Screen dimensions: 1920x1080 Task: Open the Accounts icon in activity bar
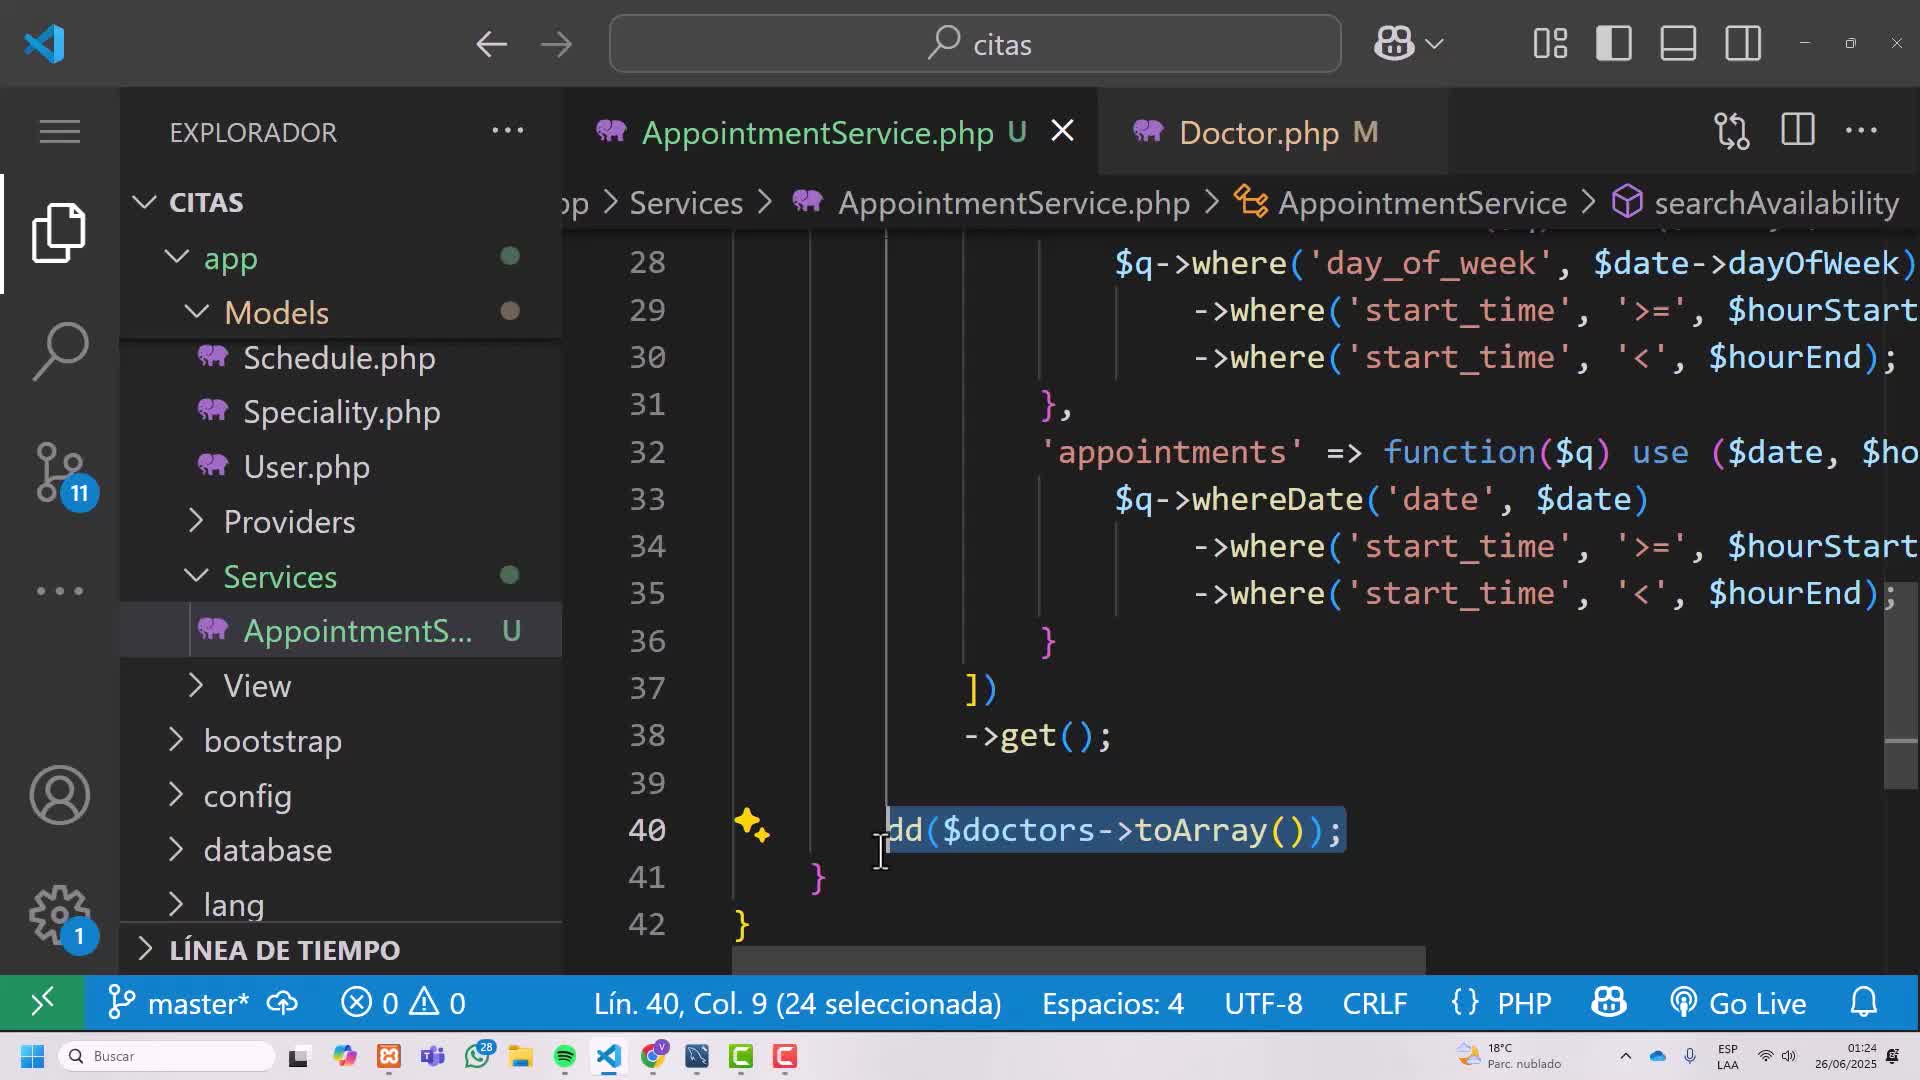tap(60, 796)
